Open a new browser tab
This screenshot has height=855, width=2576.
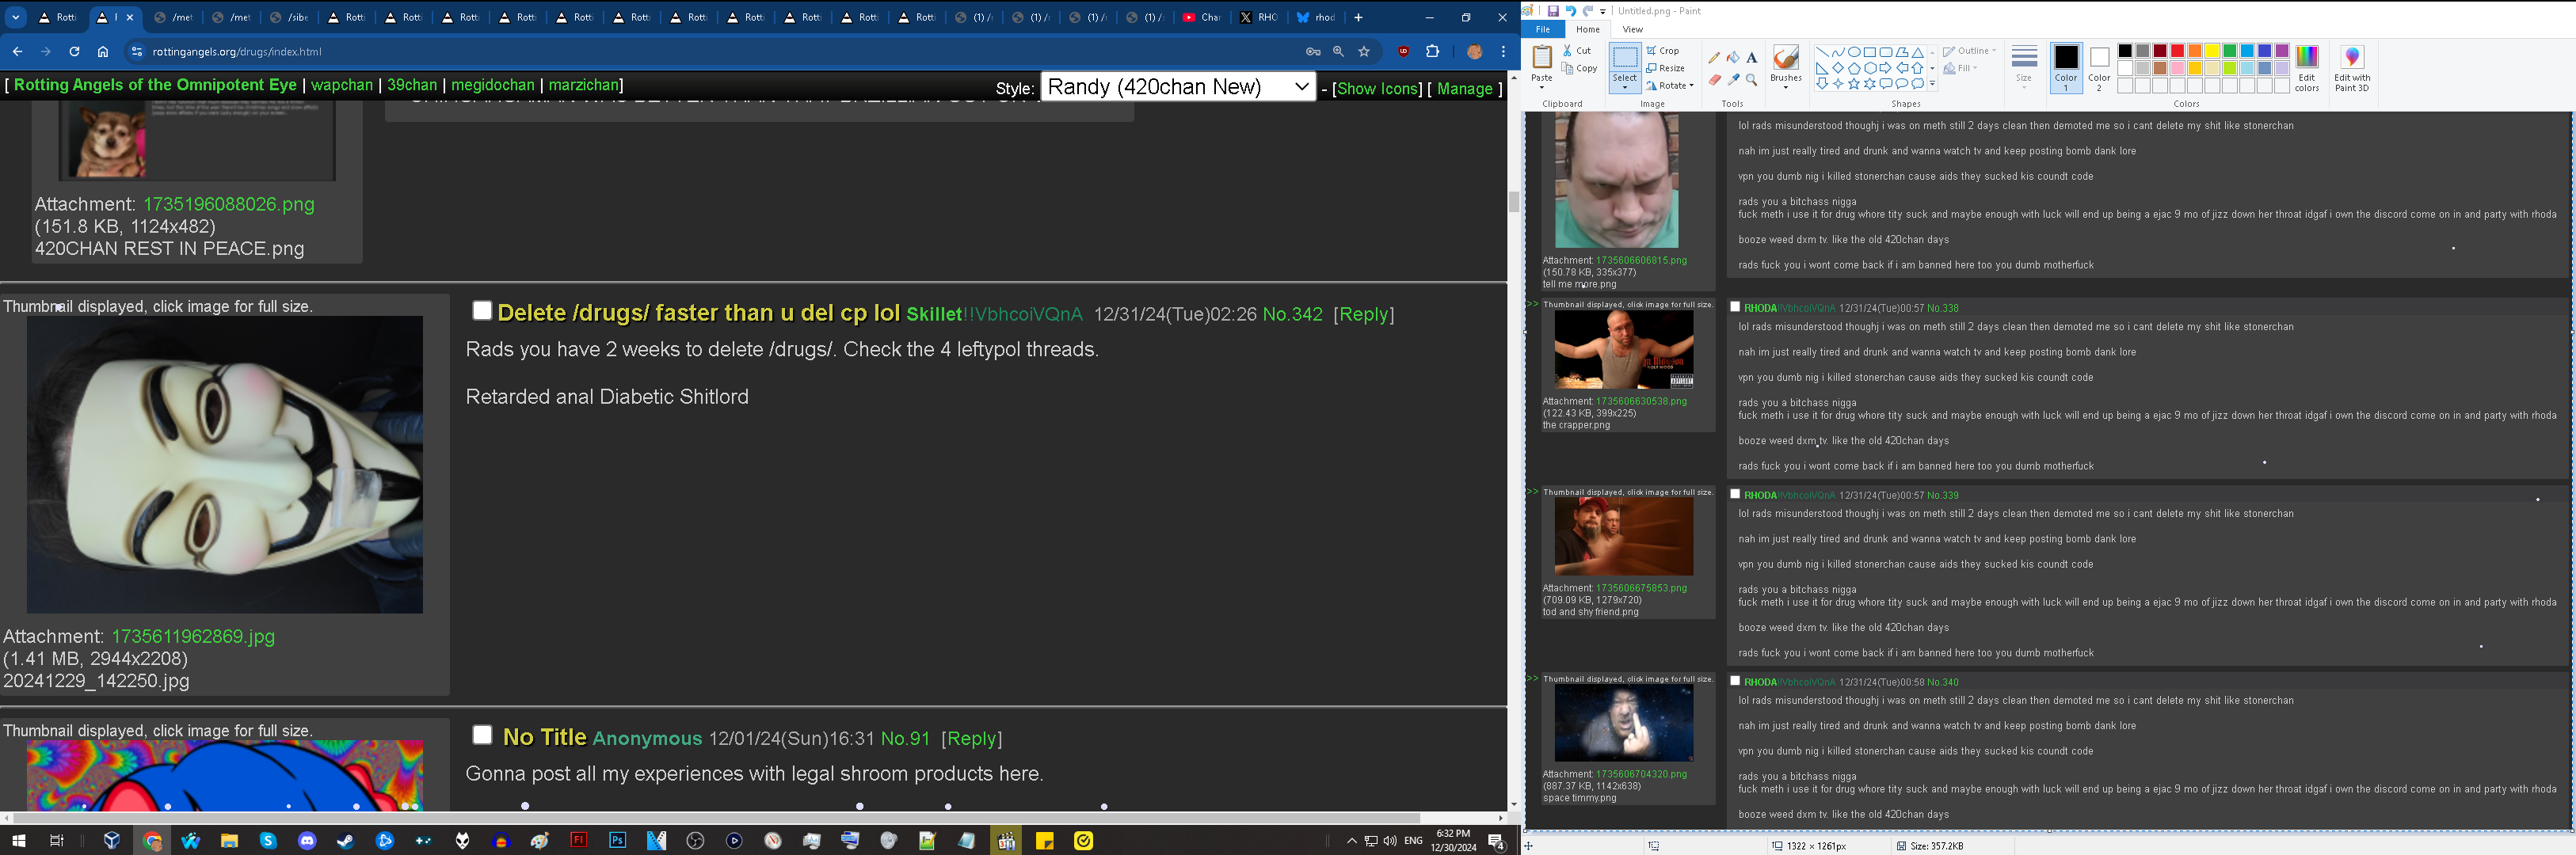click(1358, 17)
